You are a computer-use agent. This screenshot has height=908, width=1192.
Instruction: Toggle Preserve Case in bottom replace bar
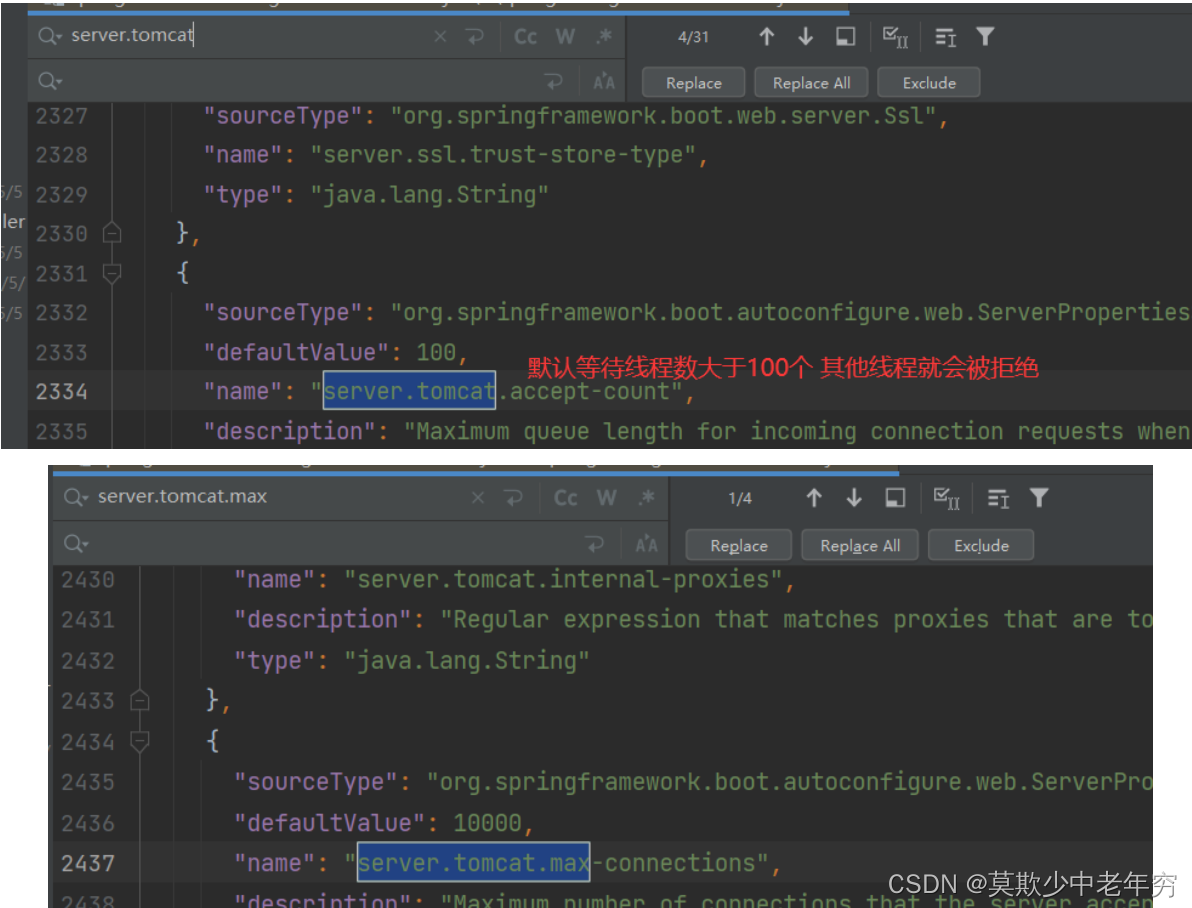[647, 544]
